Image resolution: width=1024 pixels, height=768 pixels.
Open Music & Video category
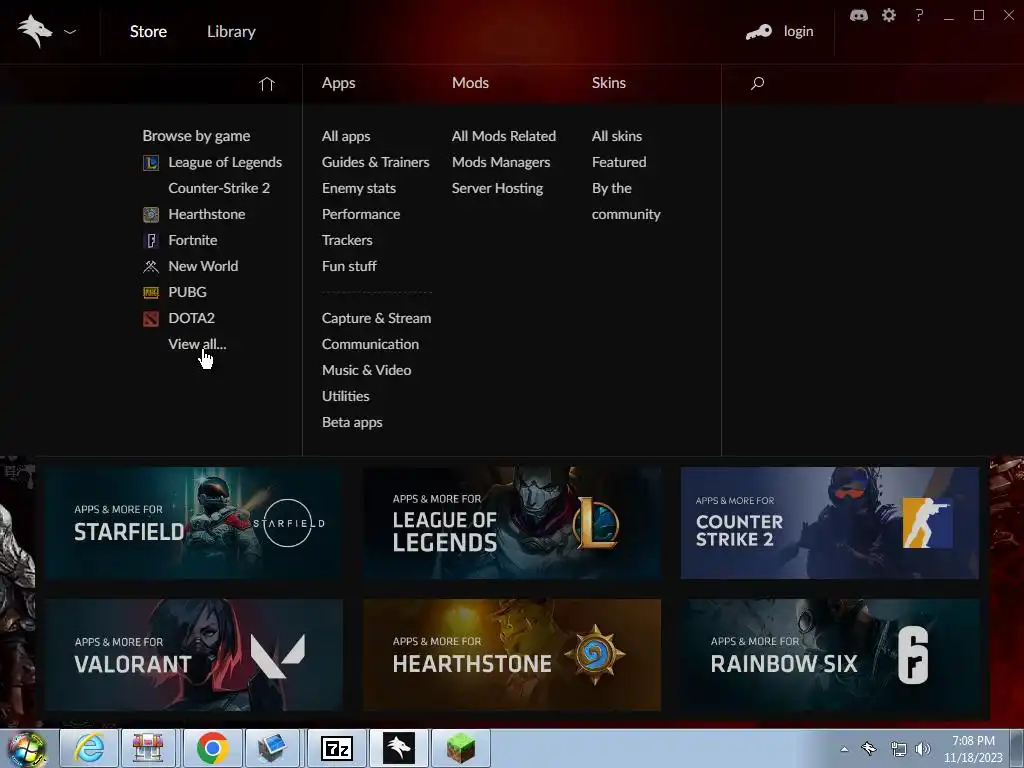(x=366, y=370)
